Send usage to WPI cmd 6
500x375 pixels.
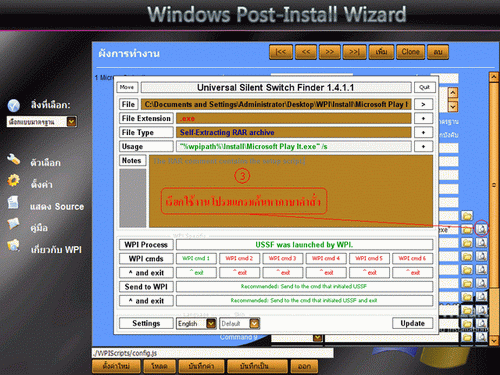pos(413,258)
